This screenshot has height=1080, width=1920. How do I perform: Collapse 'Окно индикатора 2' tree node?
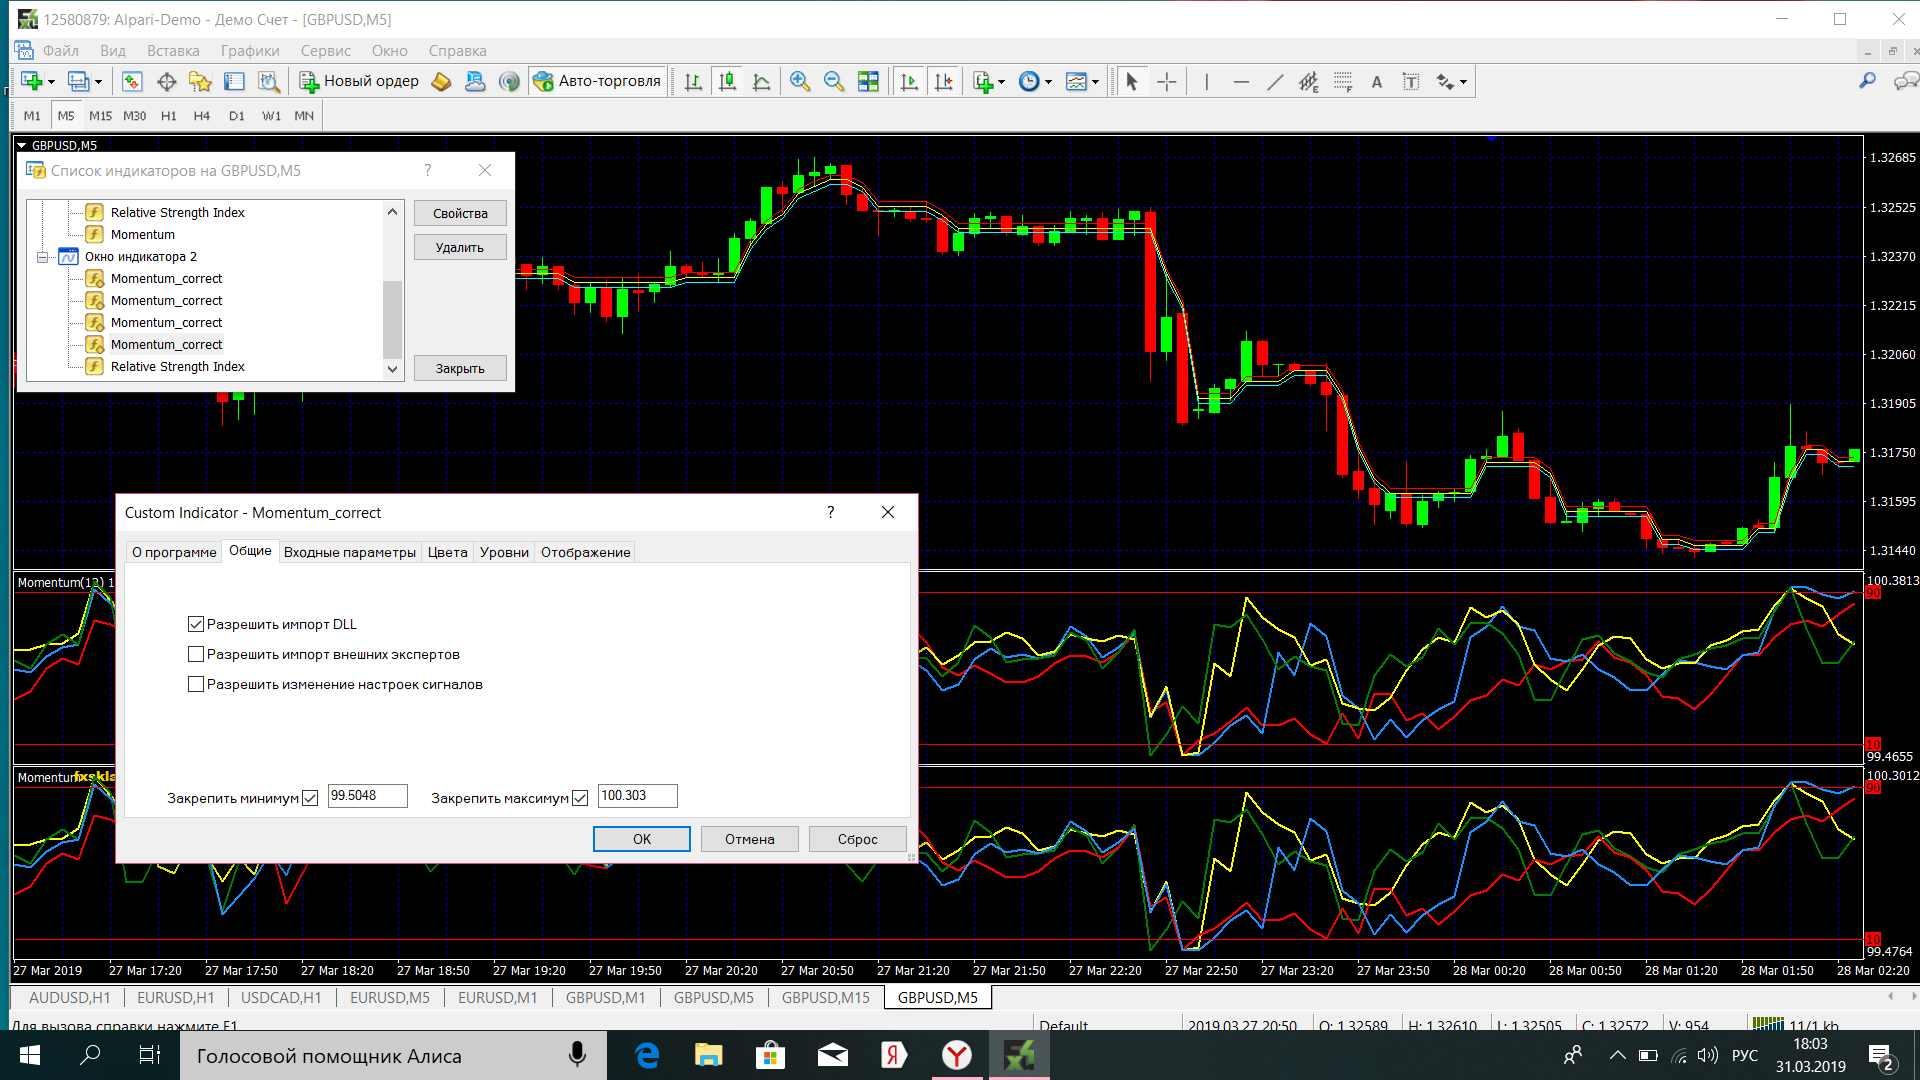(43, 257)
